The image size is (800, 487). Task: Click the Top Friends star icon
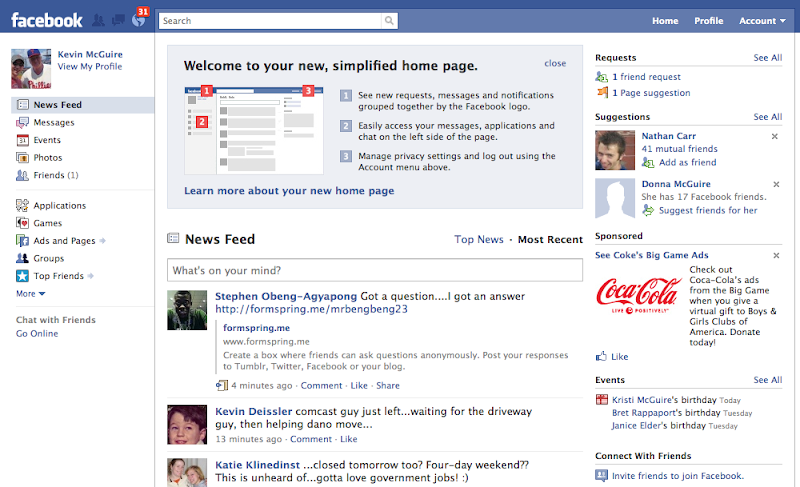[22, 276]
